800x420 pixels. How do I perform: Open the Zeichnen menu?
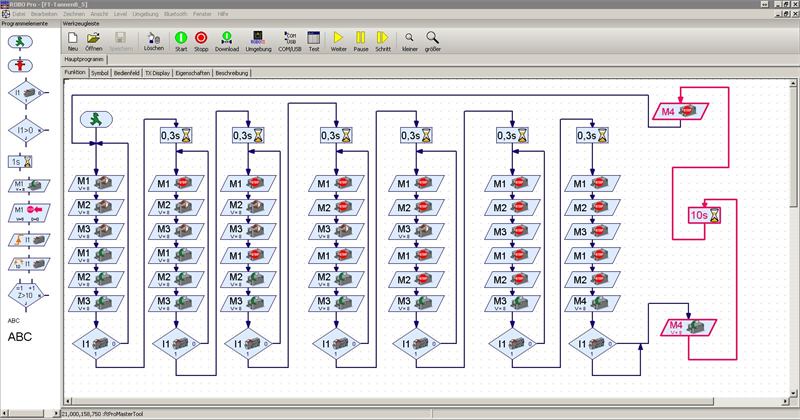coord(74,15)
